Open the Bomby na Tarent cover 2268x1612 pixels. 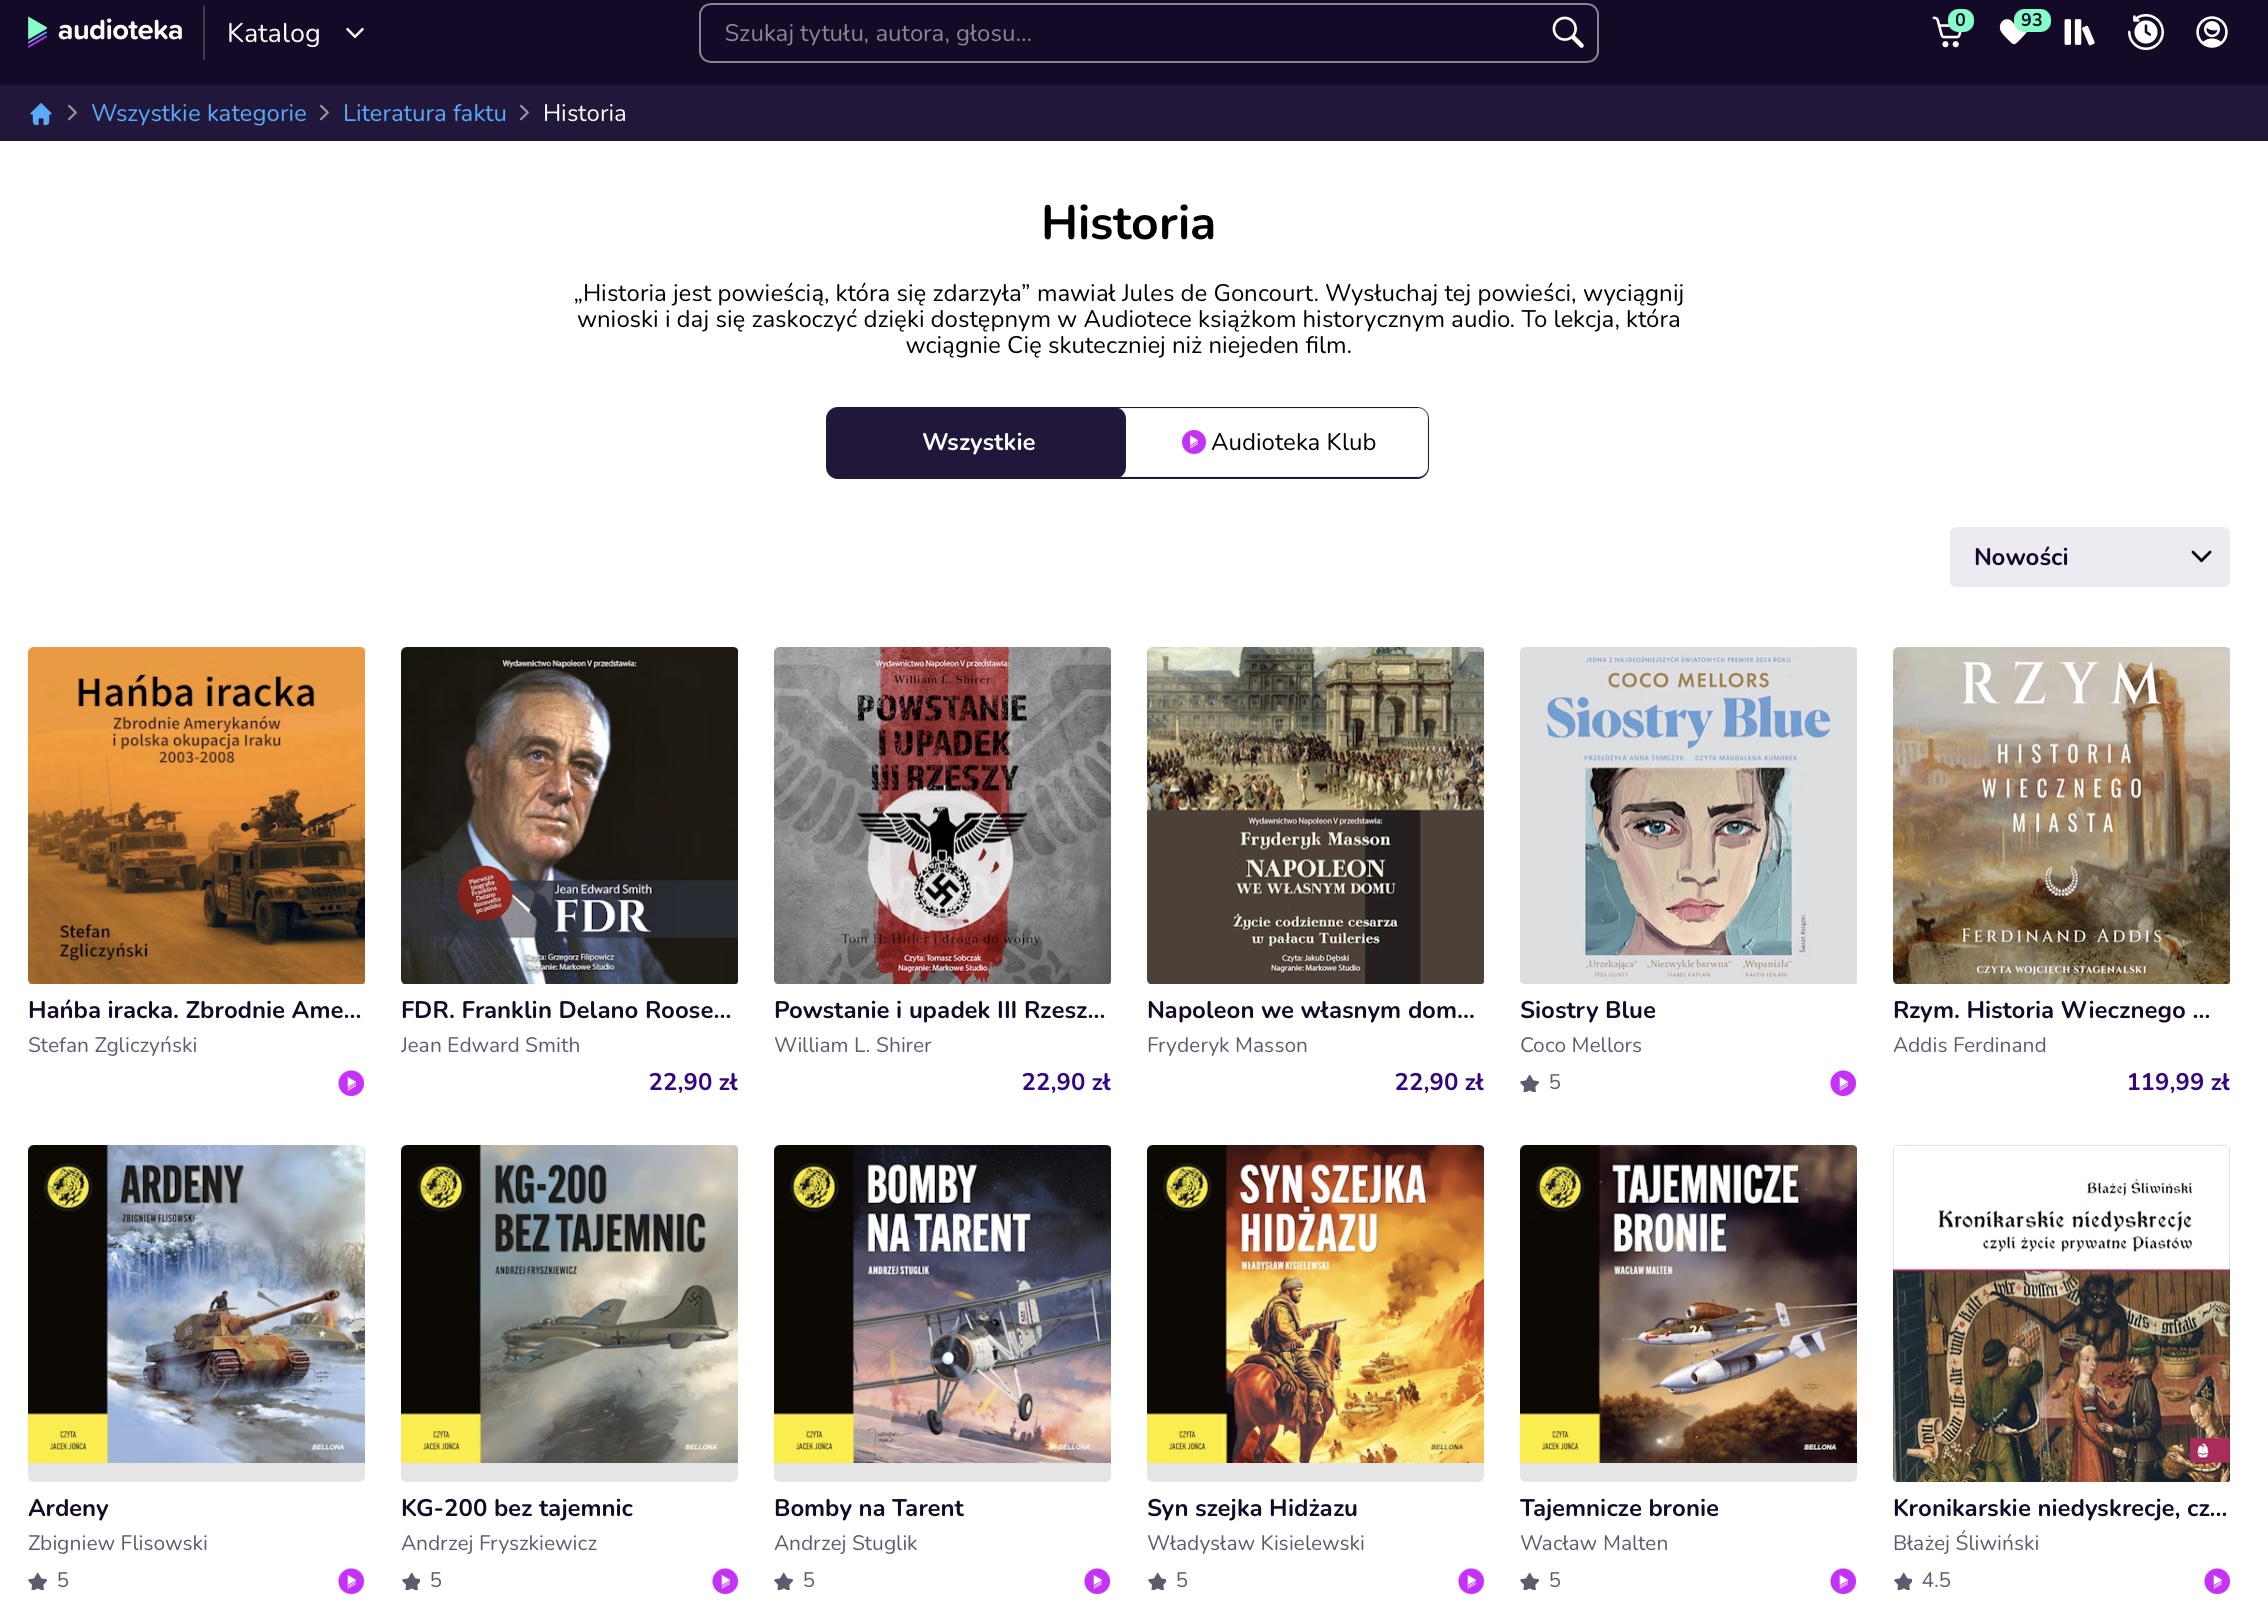coord(942,1313)
